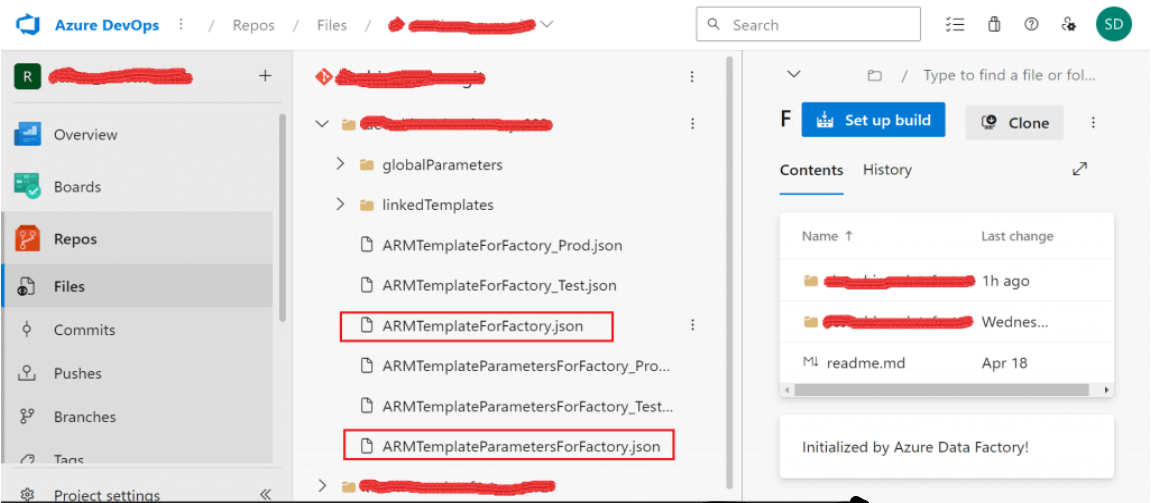
Task: Expand the collapsed bottom folder chevron
Action: 322,485
